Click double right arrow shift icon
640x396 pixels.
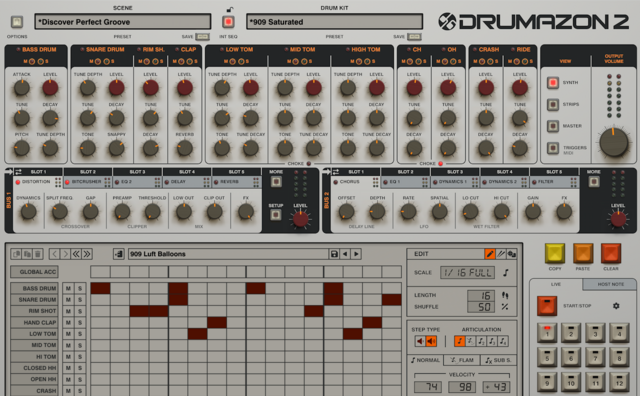coord(87,254)
